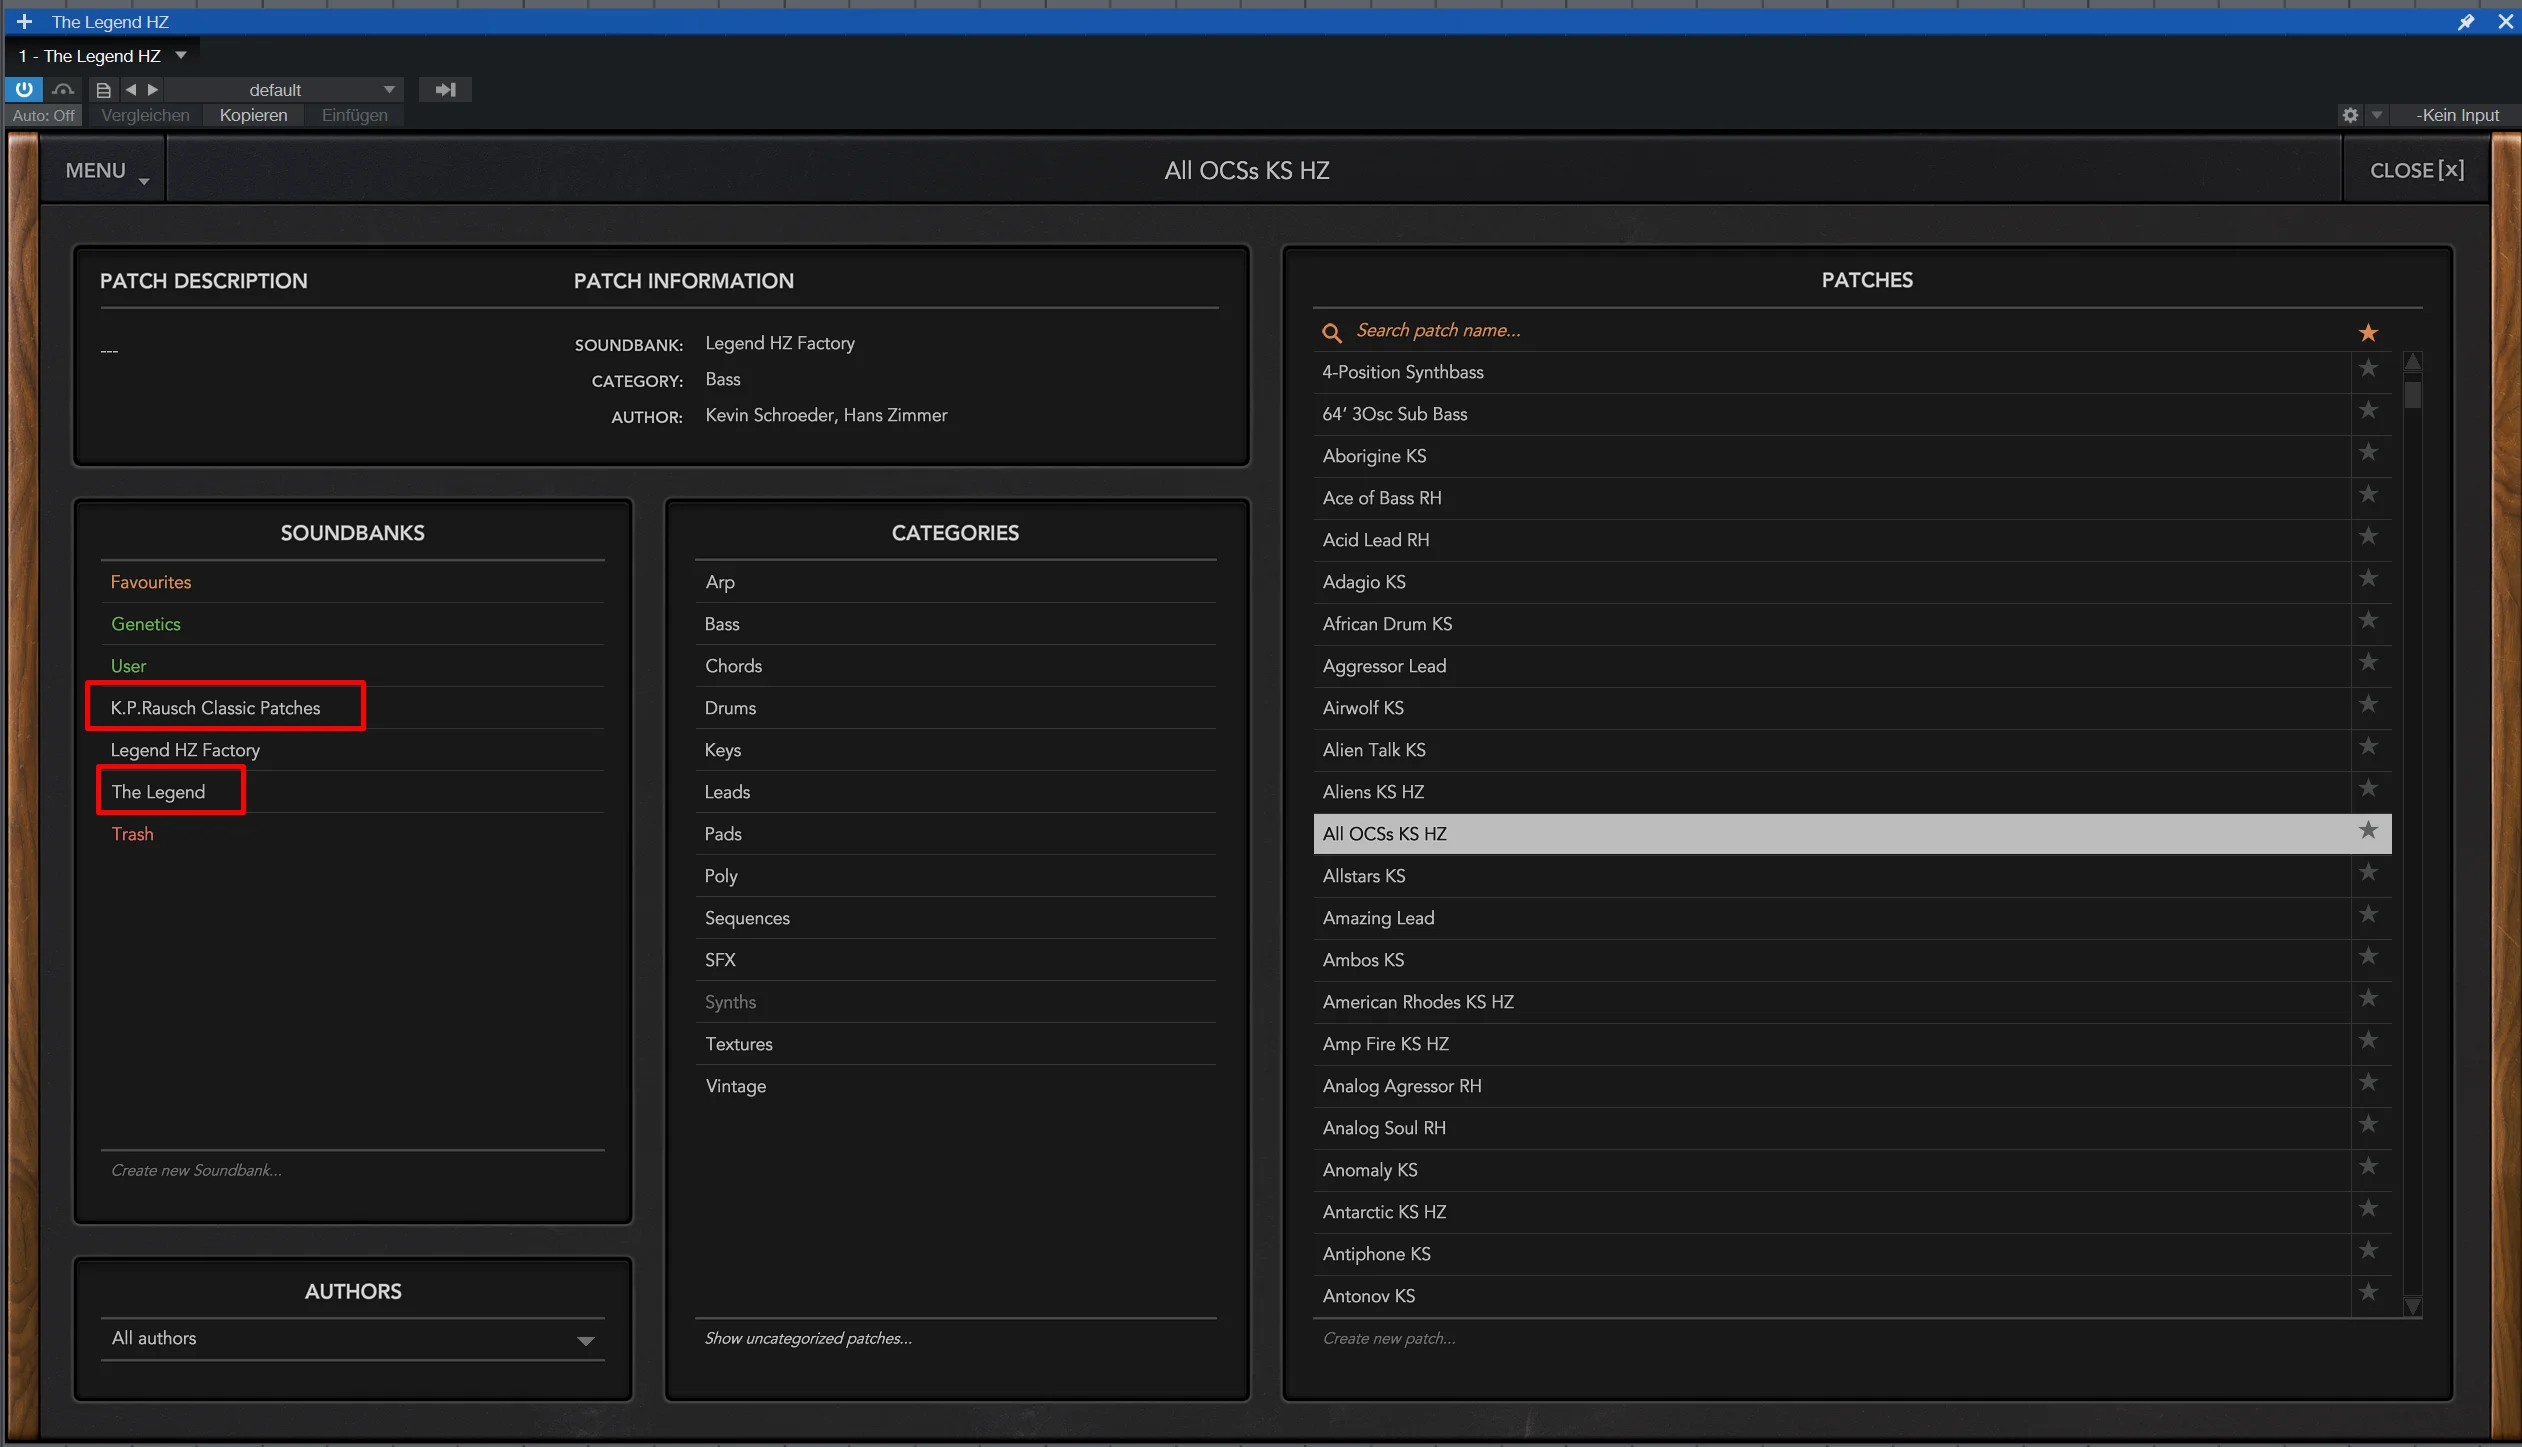2522x1447 pixels.
Task: Favourite the Aborigine KS patch star
Action: (2368, 453)
